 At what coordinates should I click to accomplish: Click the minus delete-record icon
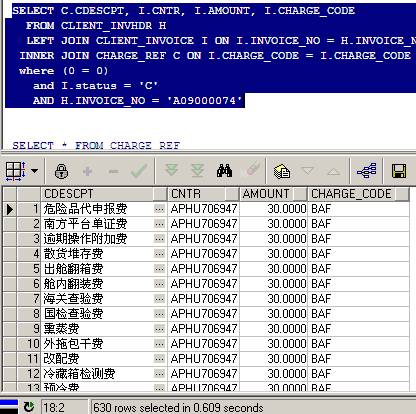[x=113, y=172]
